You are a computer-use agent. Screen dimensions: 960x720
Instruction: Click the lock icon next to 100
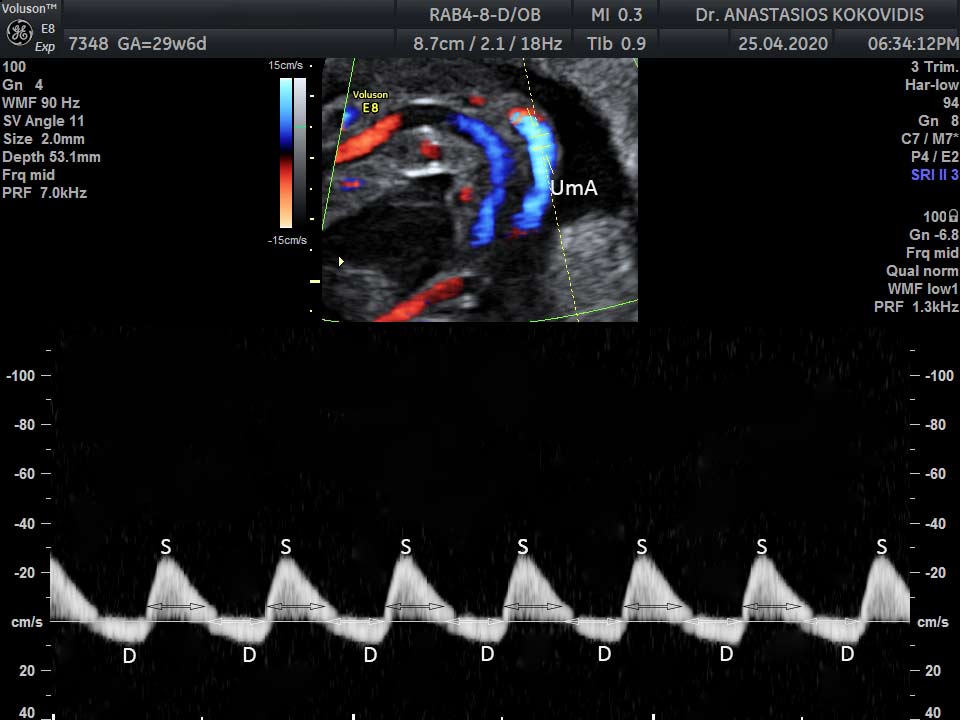[953, 216]
